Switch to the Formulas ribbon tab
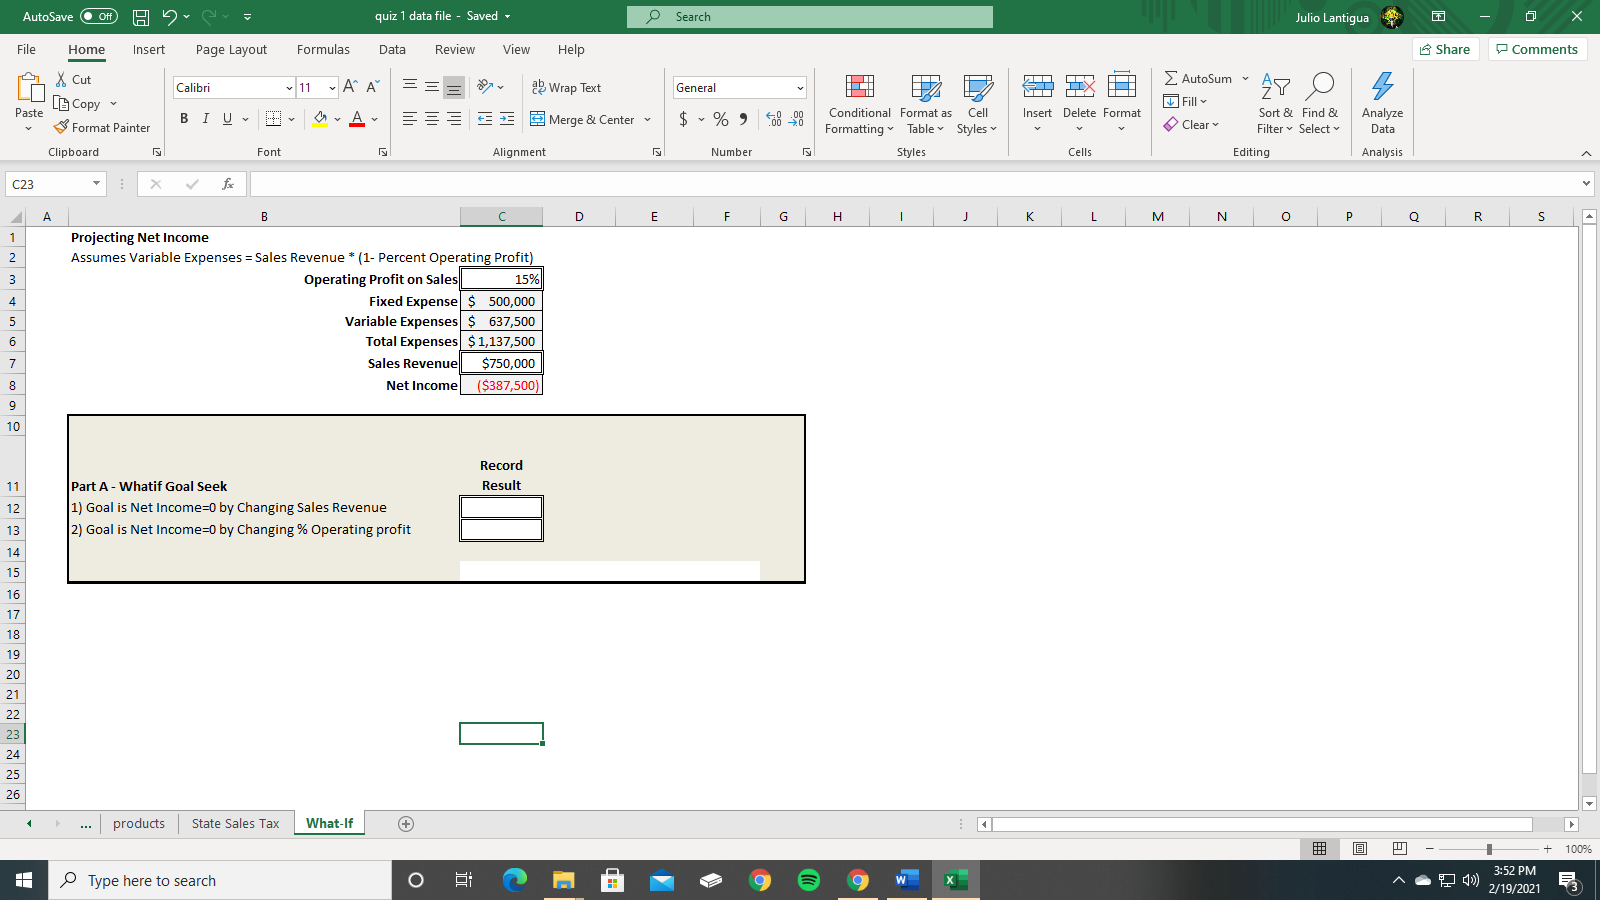Viewport: 1600px width, 900px height. point(323,49)
